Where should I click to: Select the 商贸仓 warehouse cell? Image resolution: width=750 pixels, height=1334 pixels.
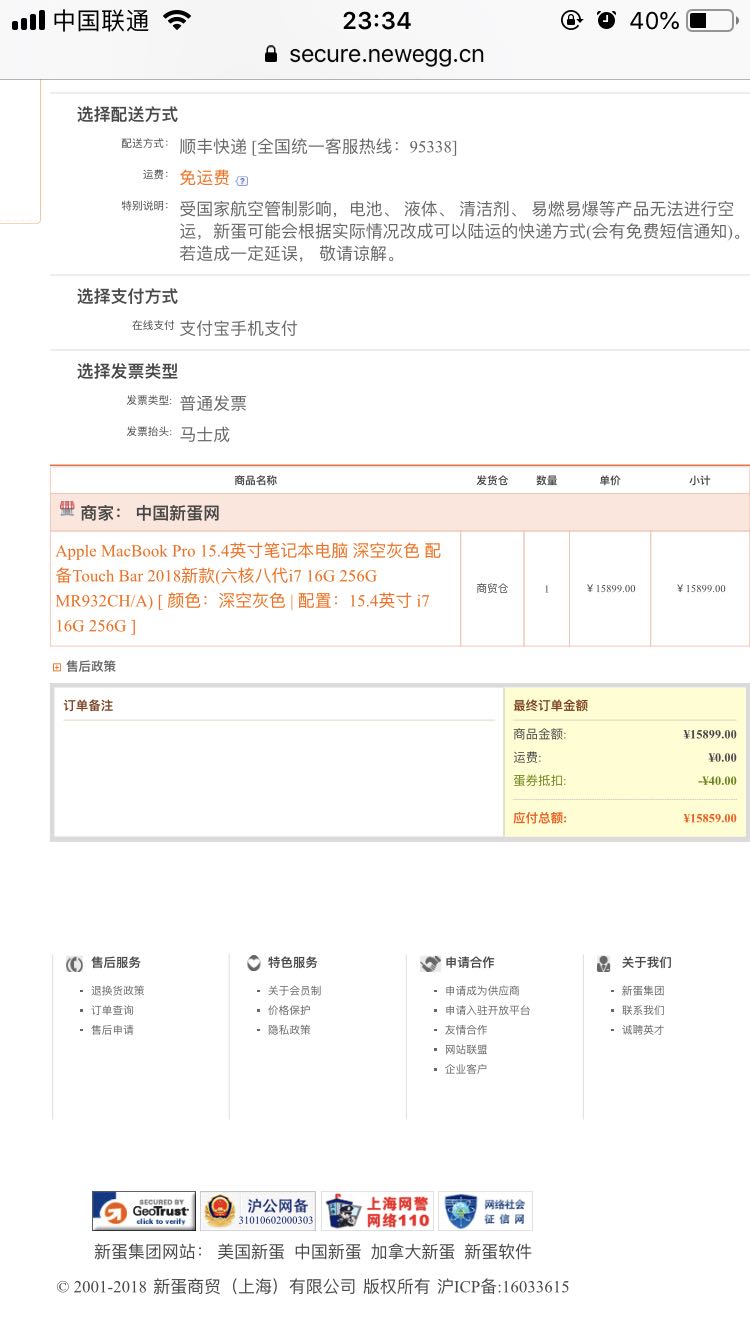492,589
